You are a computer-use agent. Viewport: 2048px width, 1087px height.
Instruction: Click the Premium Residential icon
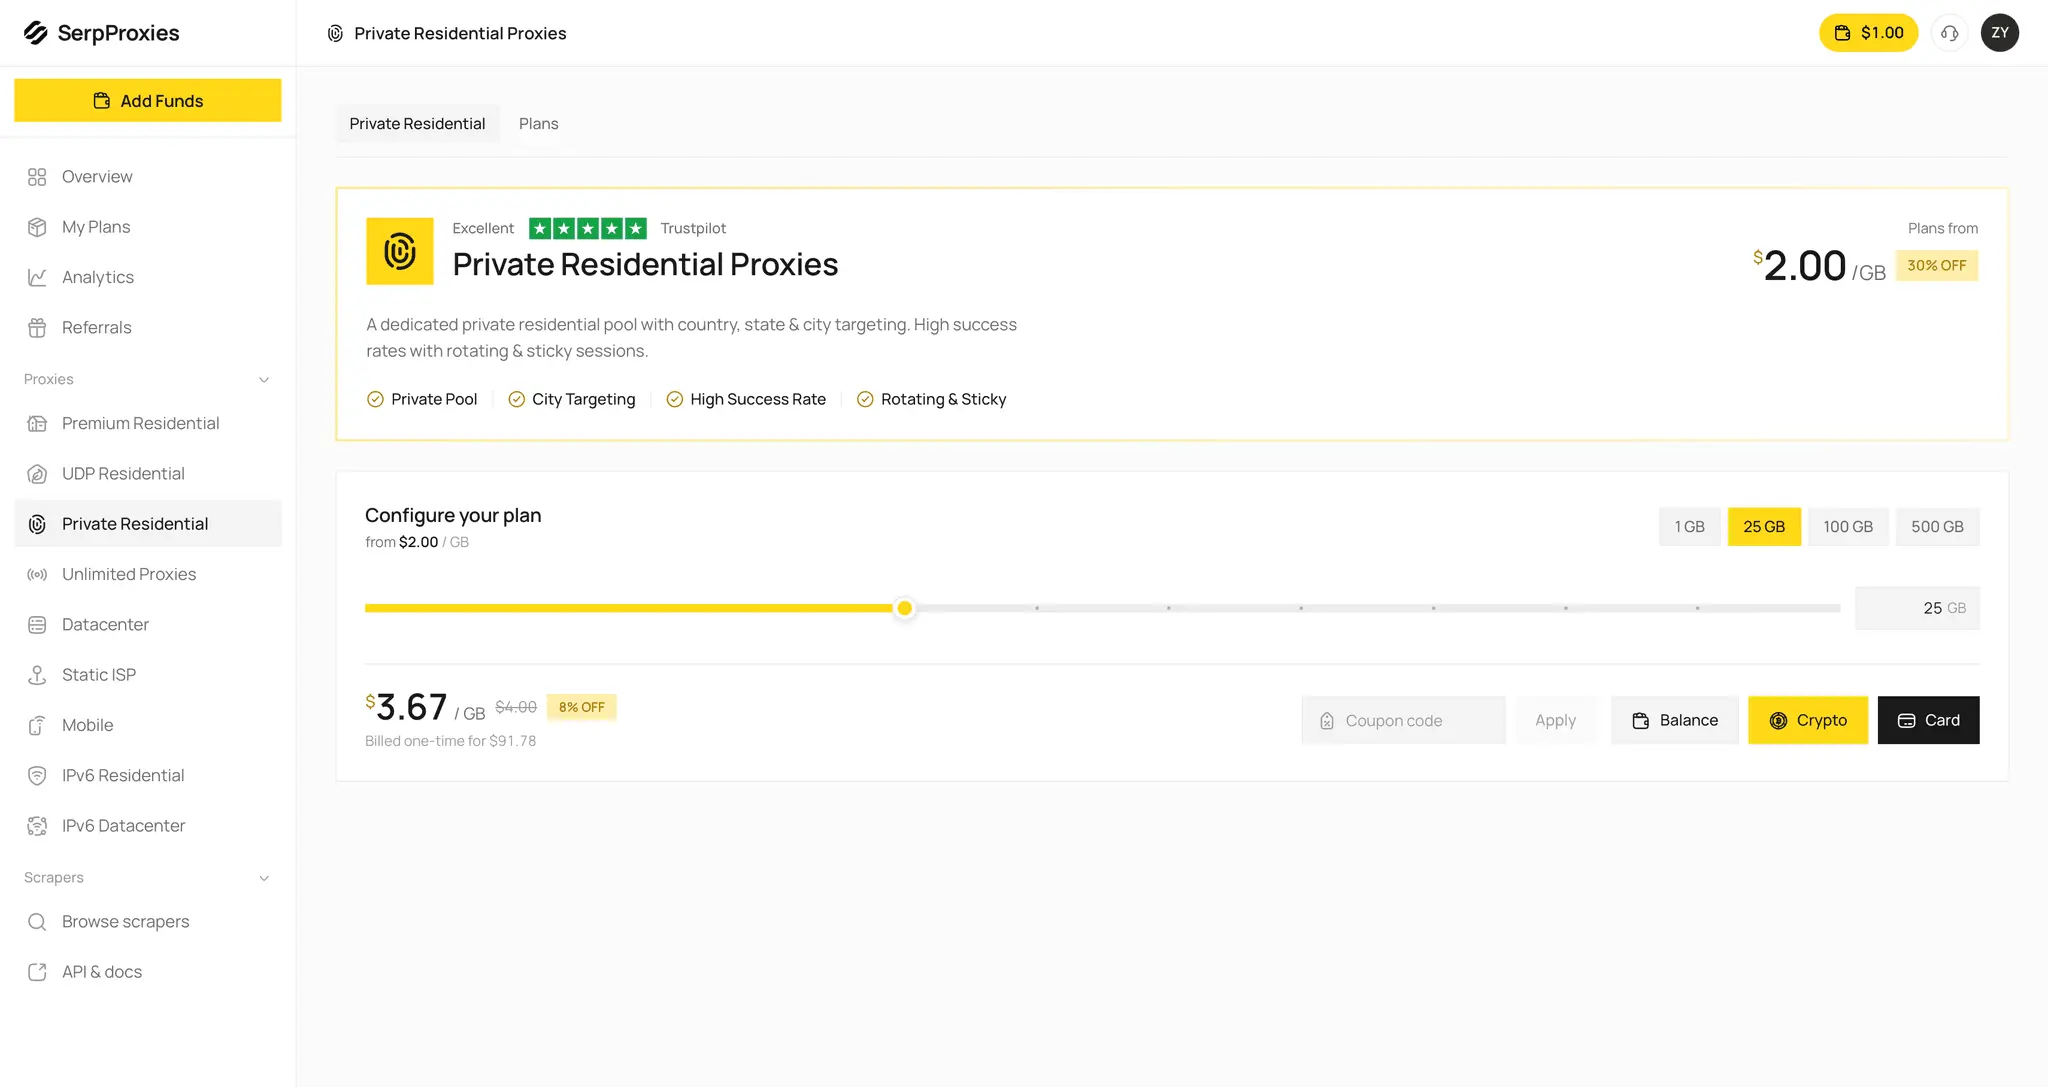37,423
